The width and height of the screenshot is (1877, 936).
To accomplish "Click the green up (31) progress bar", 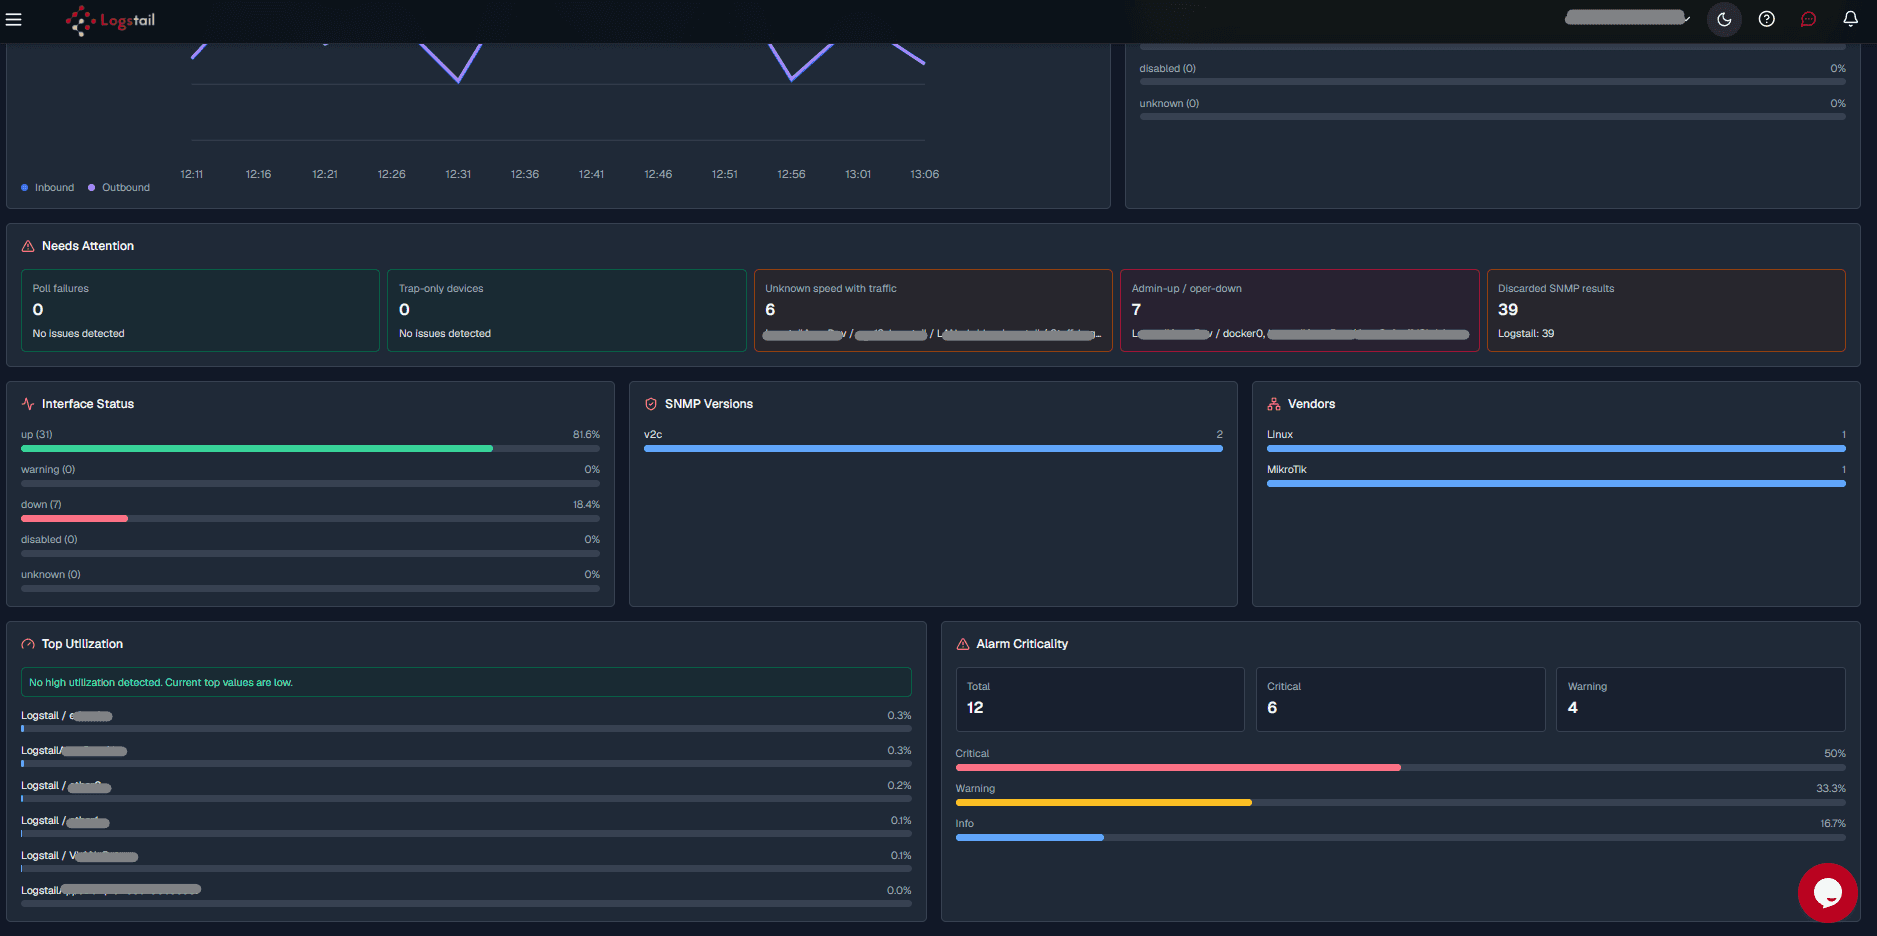I will [x=257, y=449].
